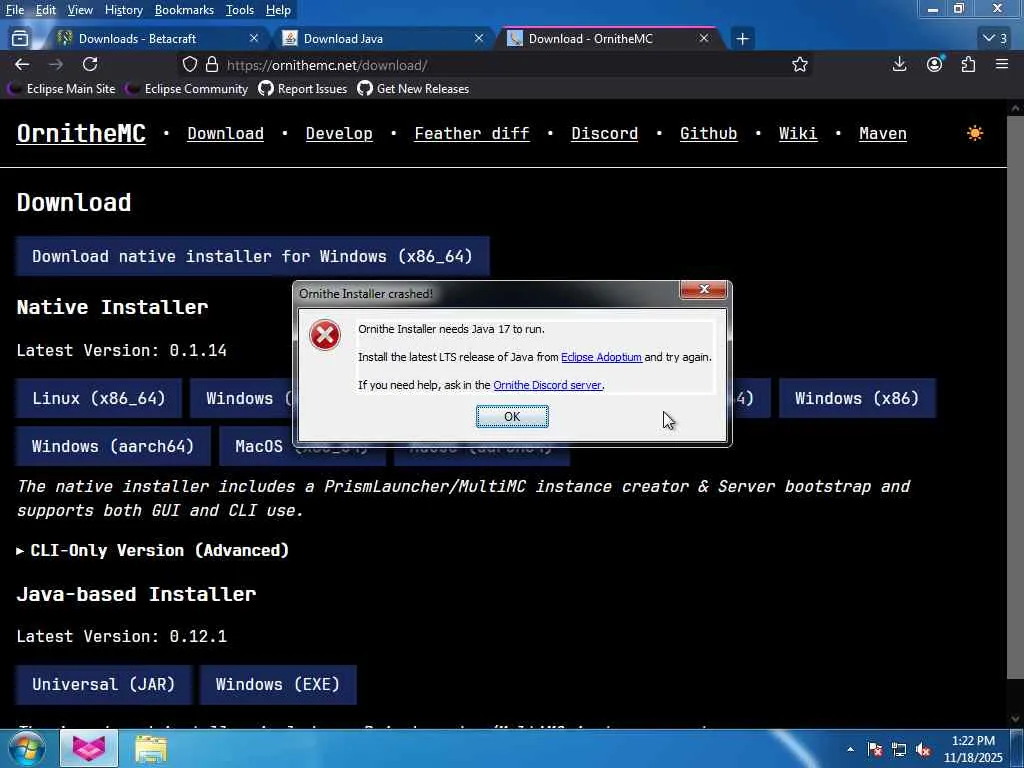Close the Download Java tab
The image size is (1024, 768).
tap(479, 39)
